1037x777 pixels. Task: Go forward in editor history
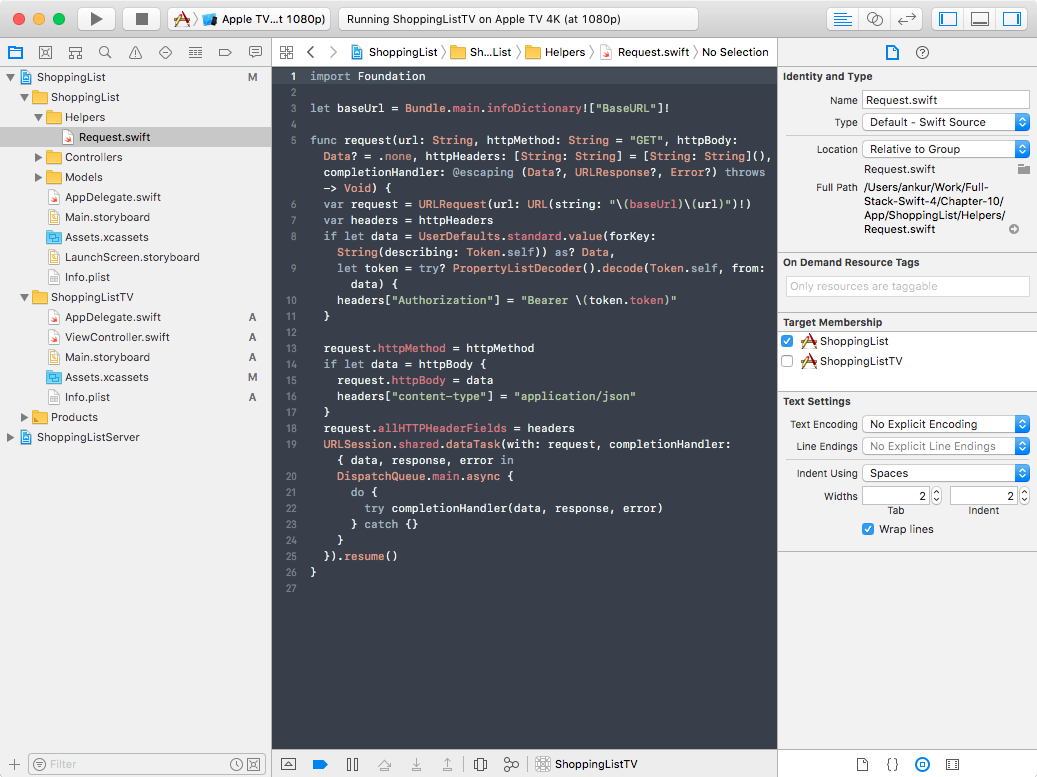[333, 52]
